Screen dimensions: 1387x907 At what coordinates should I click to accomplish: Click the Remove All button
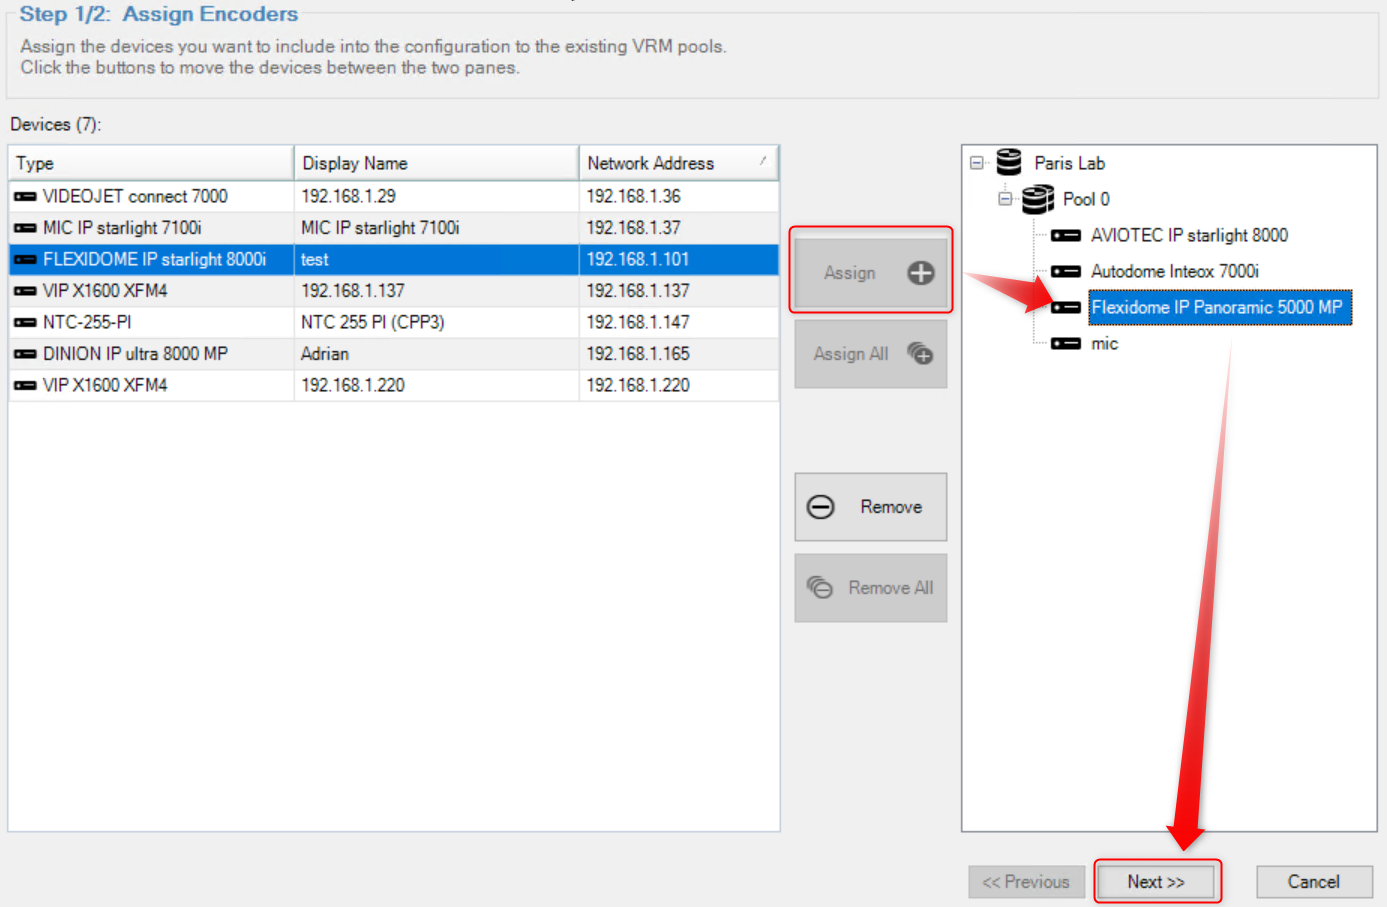(870, 588)
